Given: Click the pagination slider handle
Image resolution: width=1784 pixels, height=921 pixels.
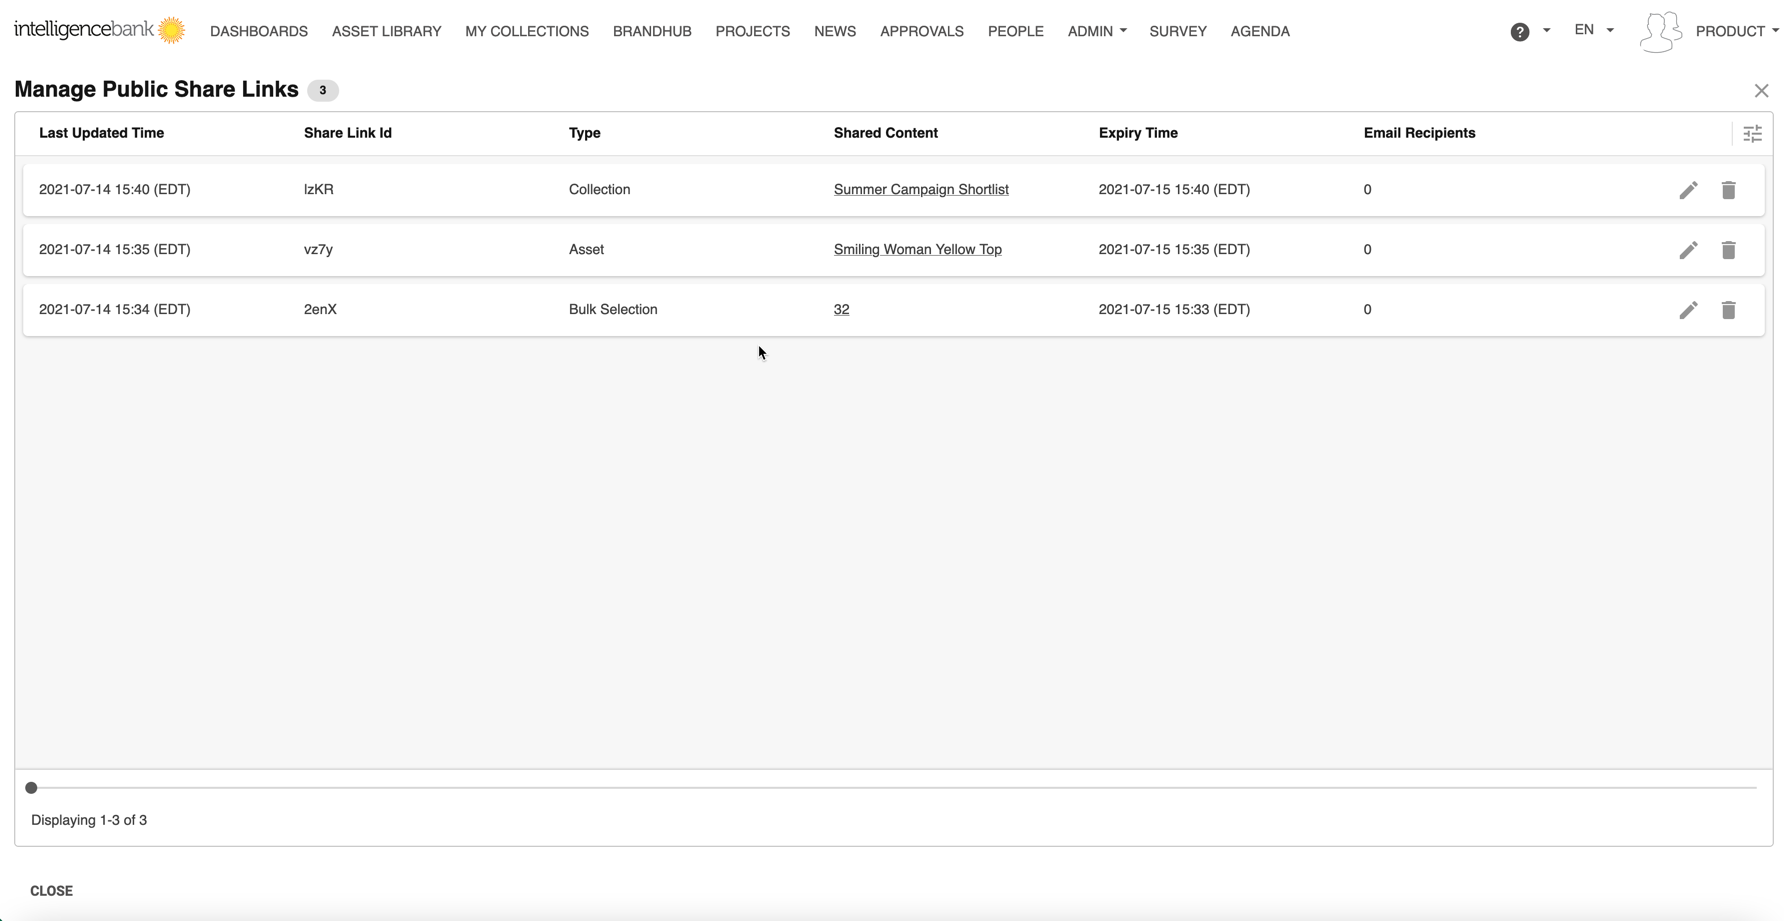Looking at the screenshot, I should tap(31, 788).
